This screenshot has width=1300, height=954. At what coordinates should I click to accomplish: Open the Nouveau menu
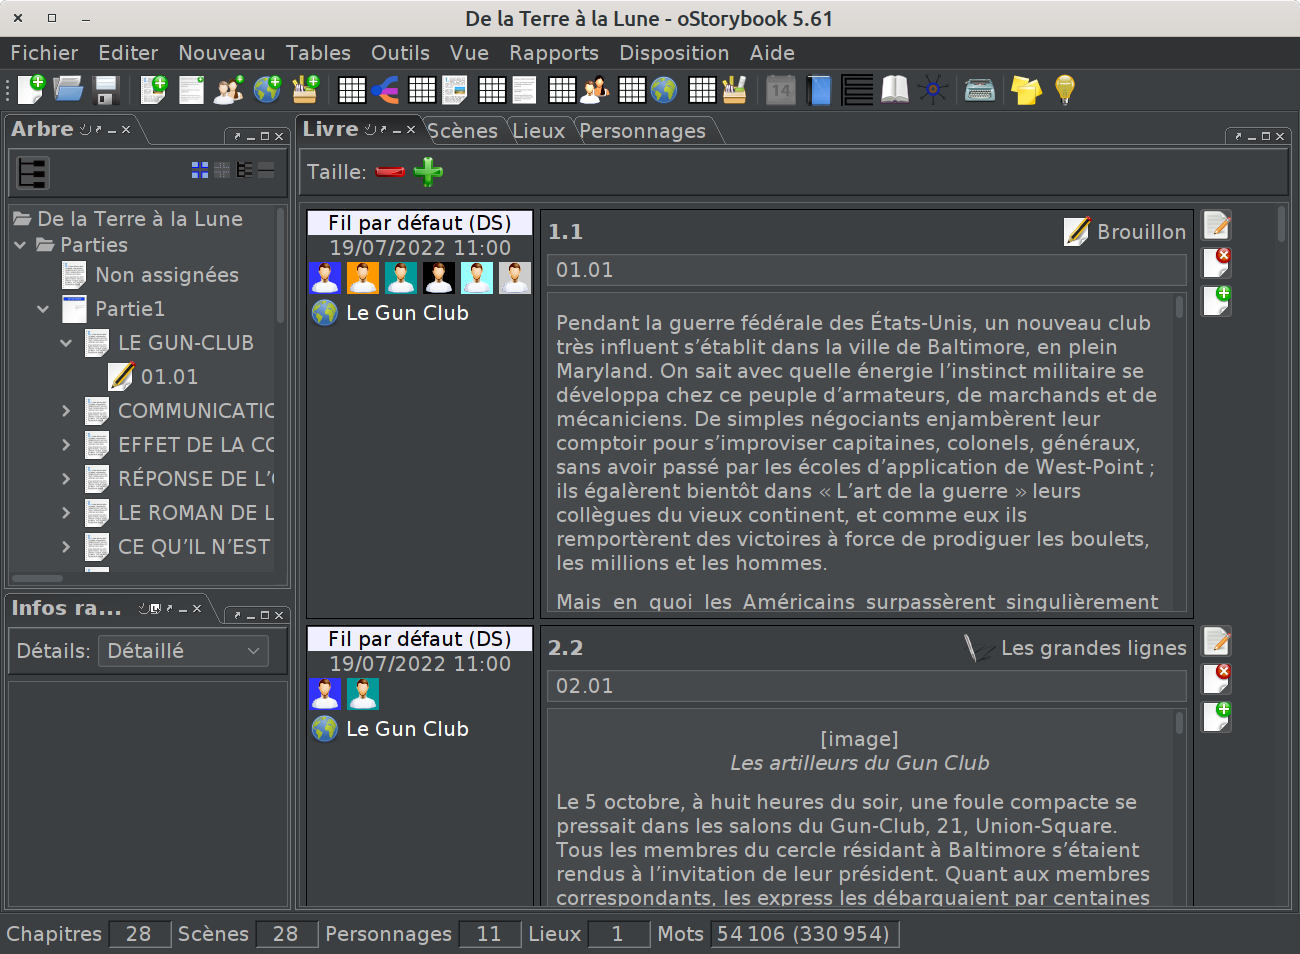222,53
